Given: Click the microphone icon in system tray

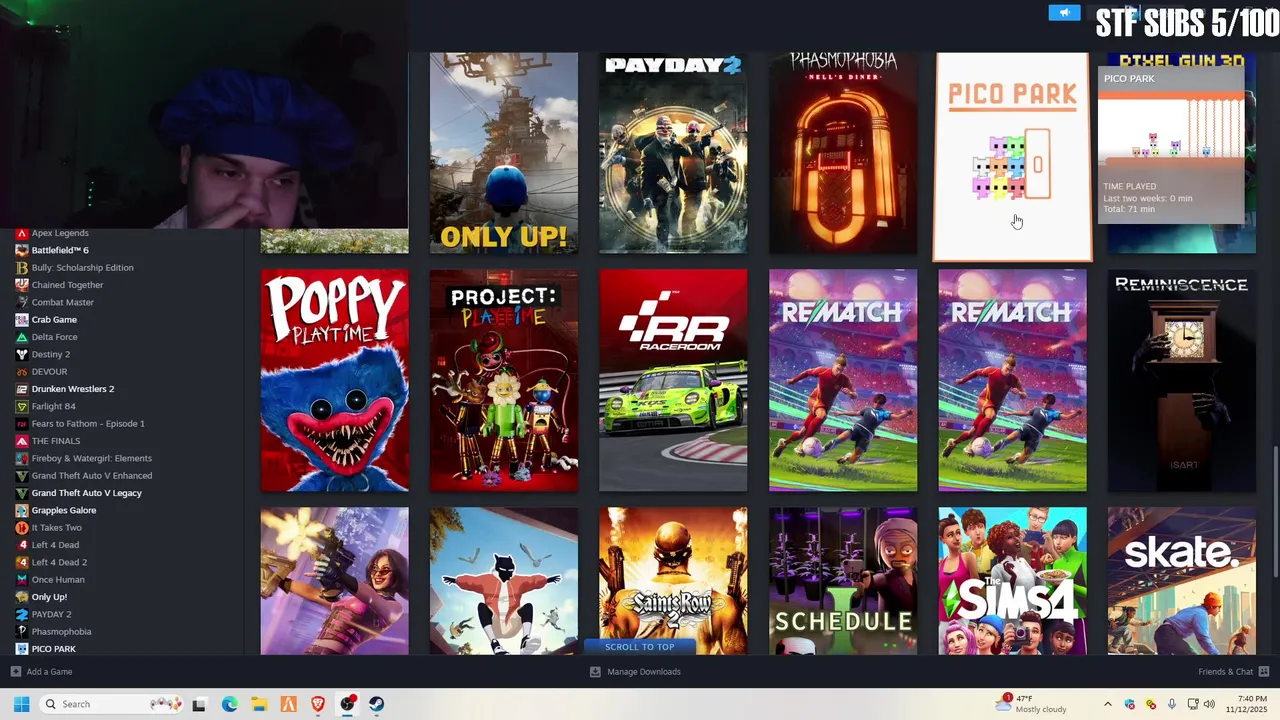Looking at the screenshot, I should coord(1172,704).
